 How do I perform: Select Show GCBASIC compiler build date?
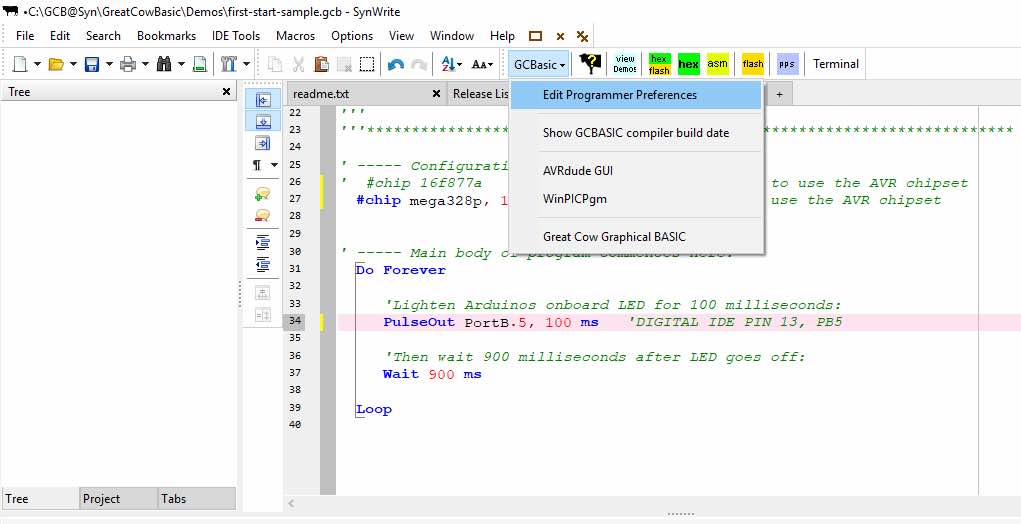(x=636, y=133)
